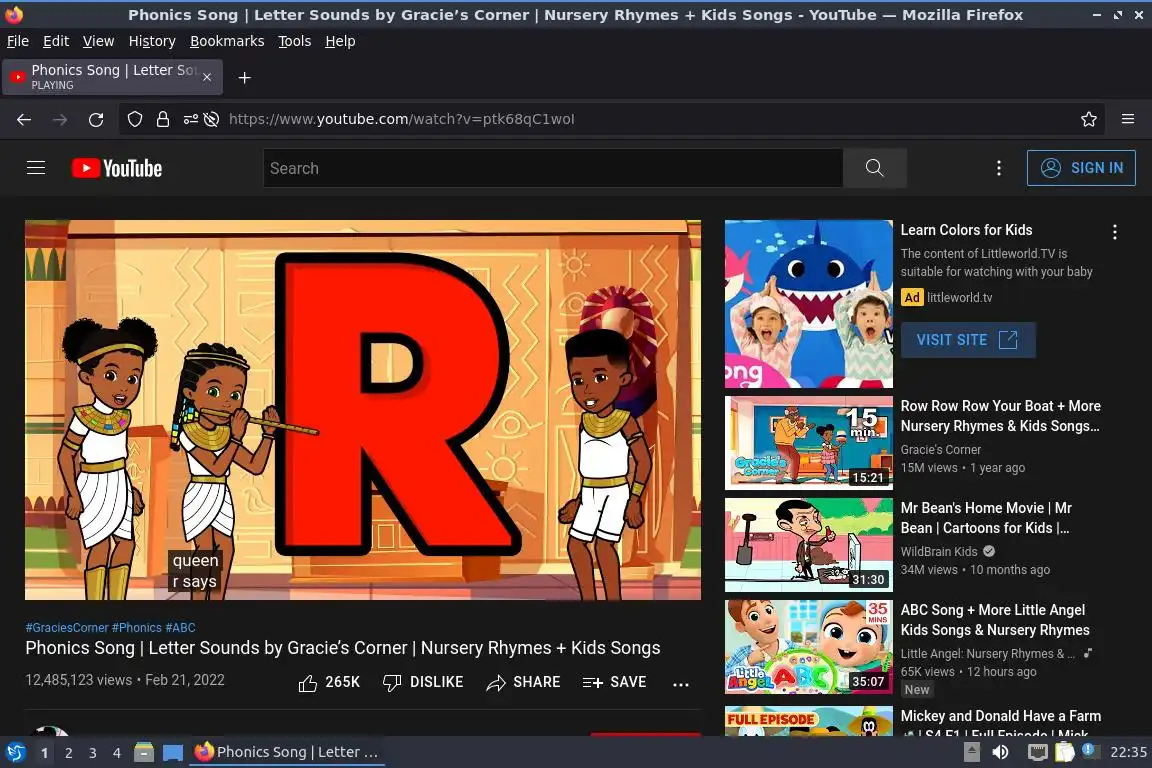Open Row Row Row Your Boat thumbnail
This screenshot has height=768, width=1152.
click(808, 442)
